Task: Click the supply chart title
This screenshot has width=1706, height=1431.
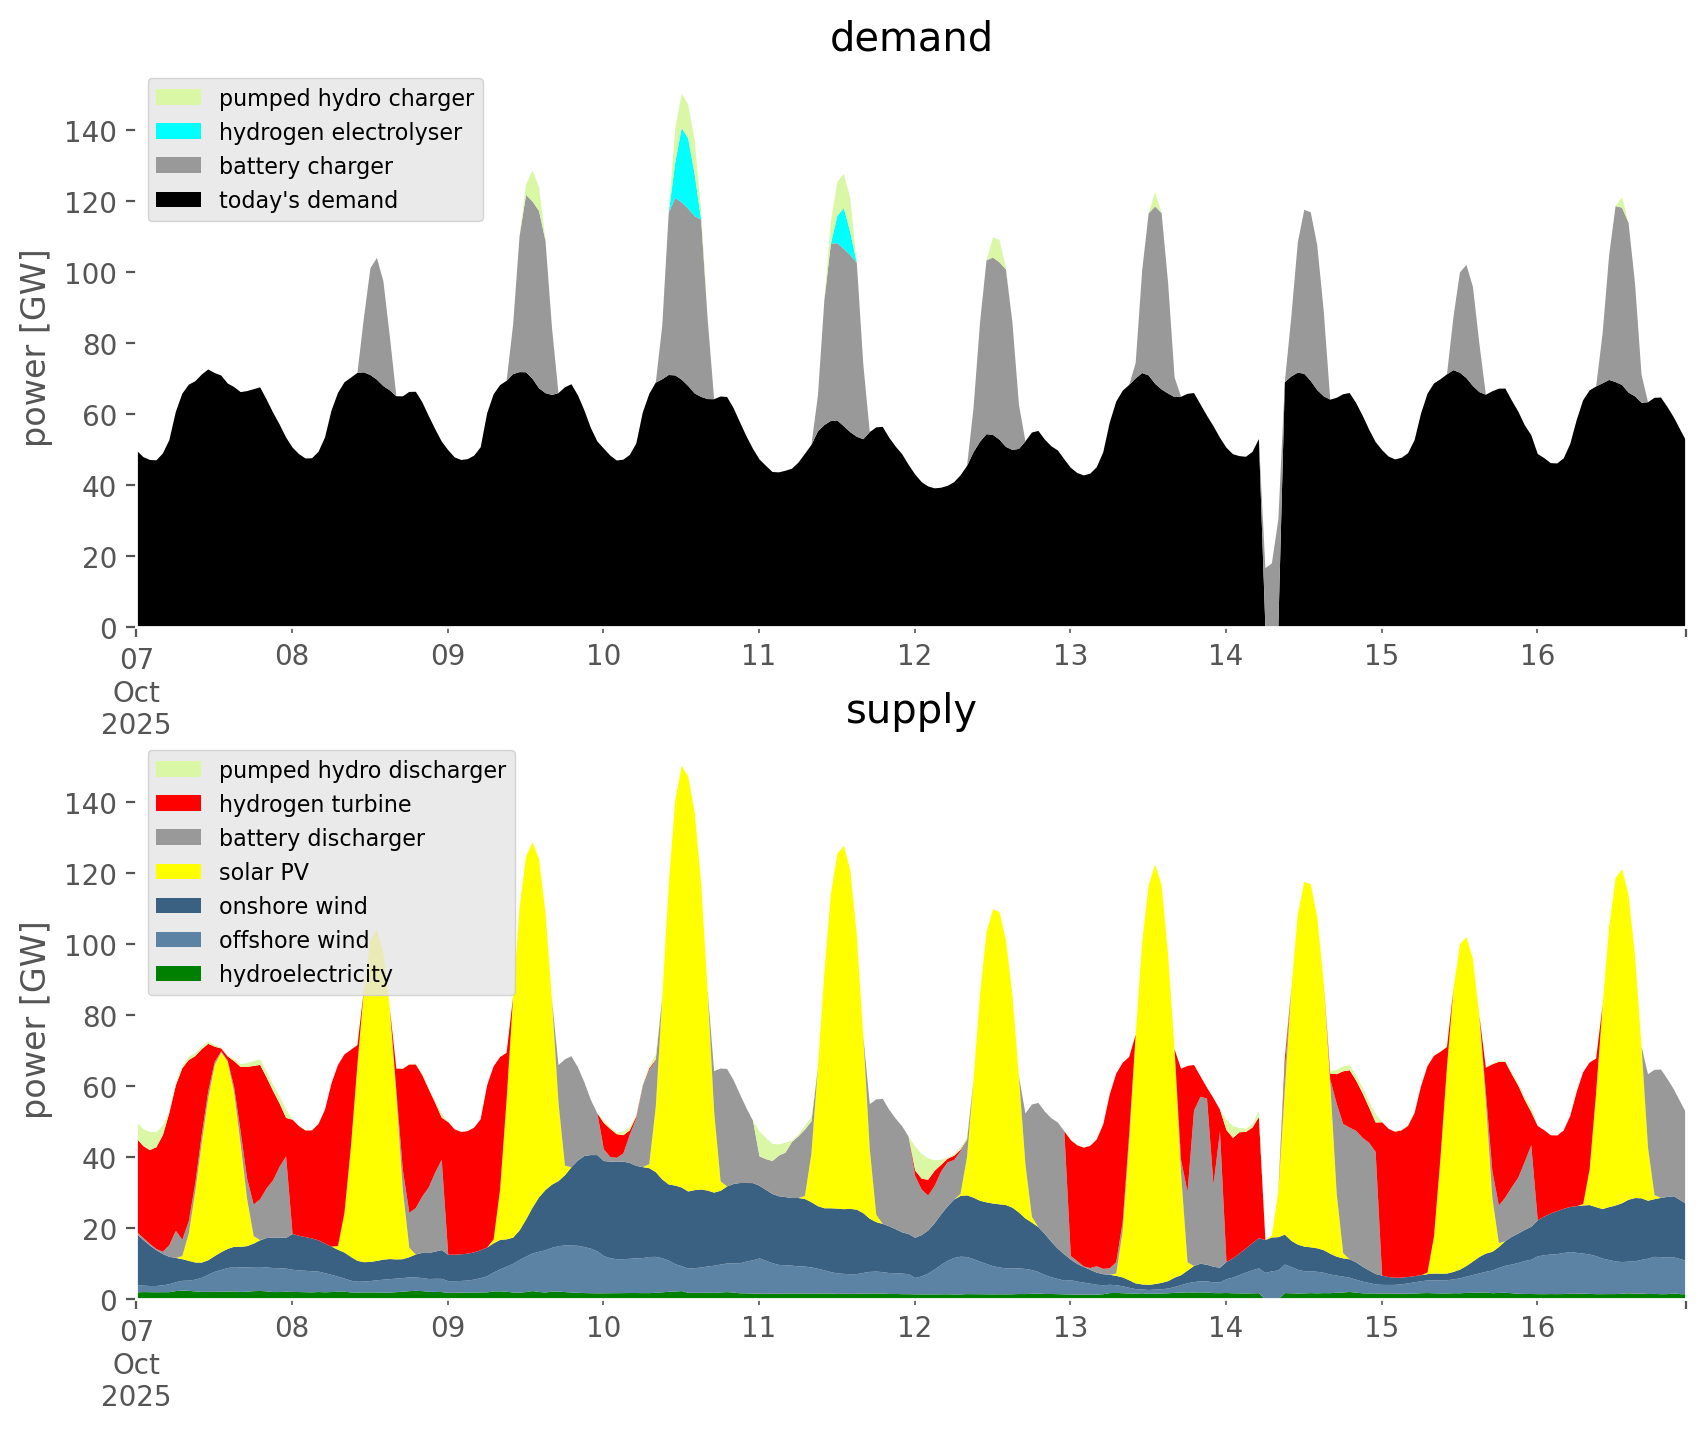Action: pyautogui.click(x=910, y=710)
